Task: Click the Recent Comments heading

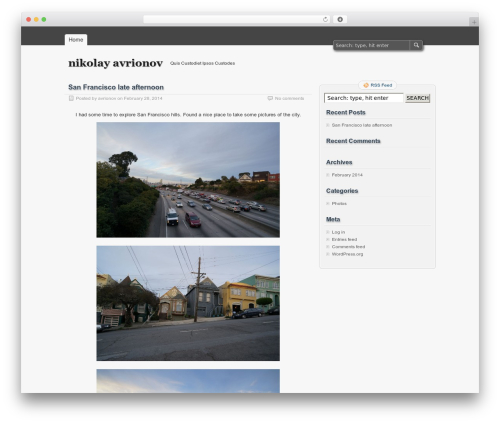Action: (x=353, y=141)
